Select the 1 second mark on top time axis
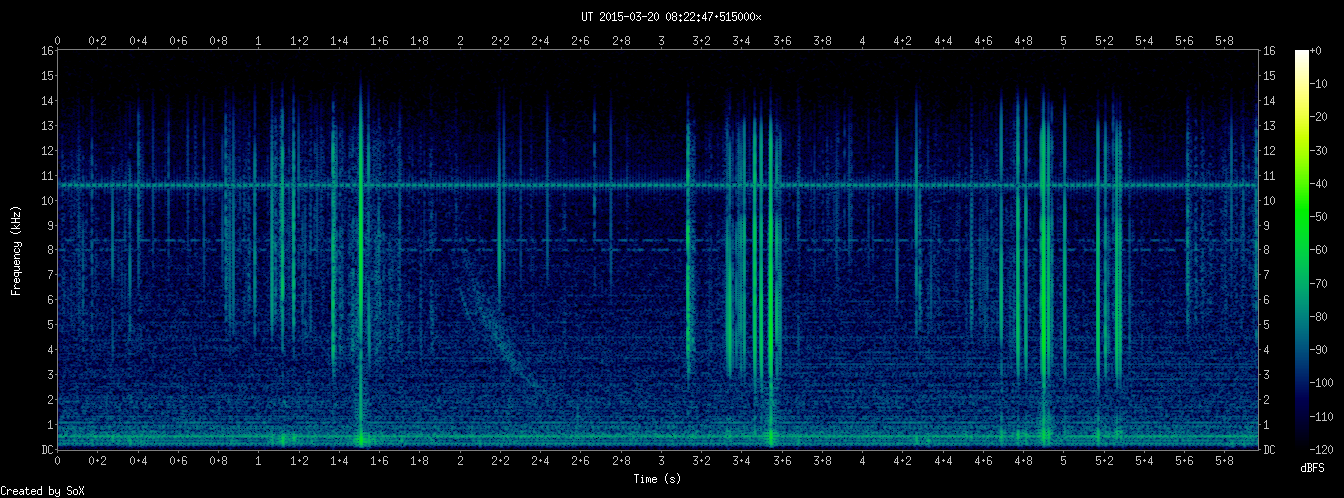Screen dimensions: 1344x498 [x=259, y=41]
